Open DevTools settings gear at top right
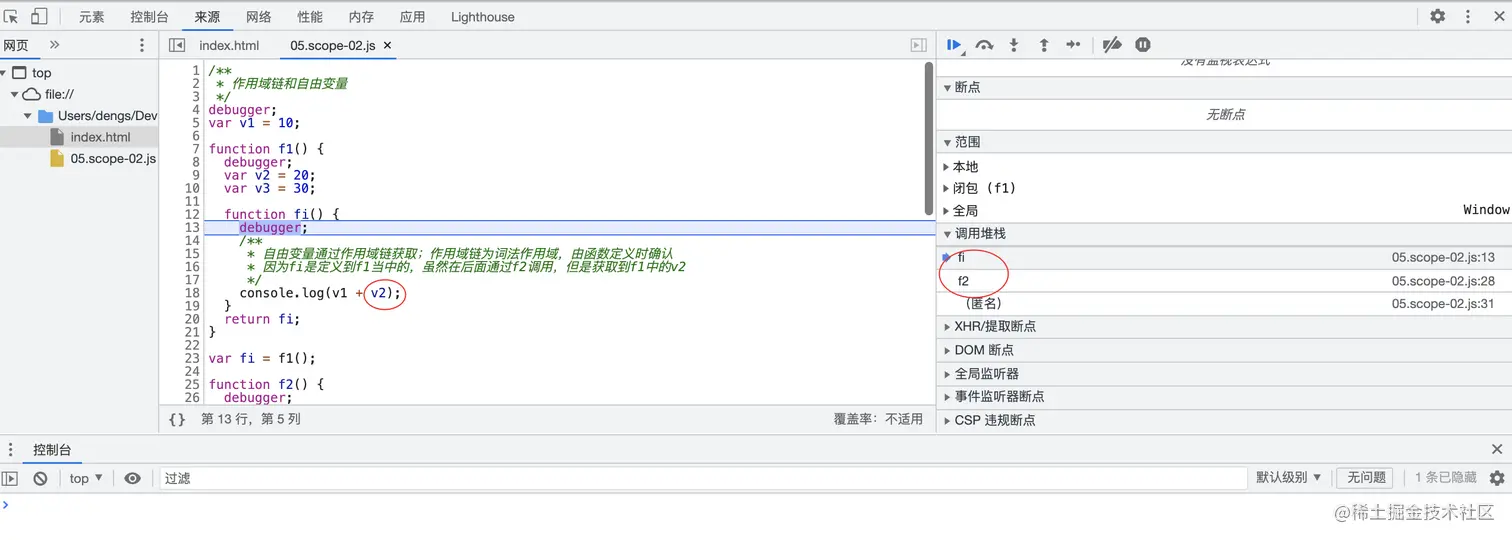This screenshot has height=540, width=1512. pos(1437,16)
